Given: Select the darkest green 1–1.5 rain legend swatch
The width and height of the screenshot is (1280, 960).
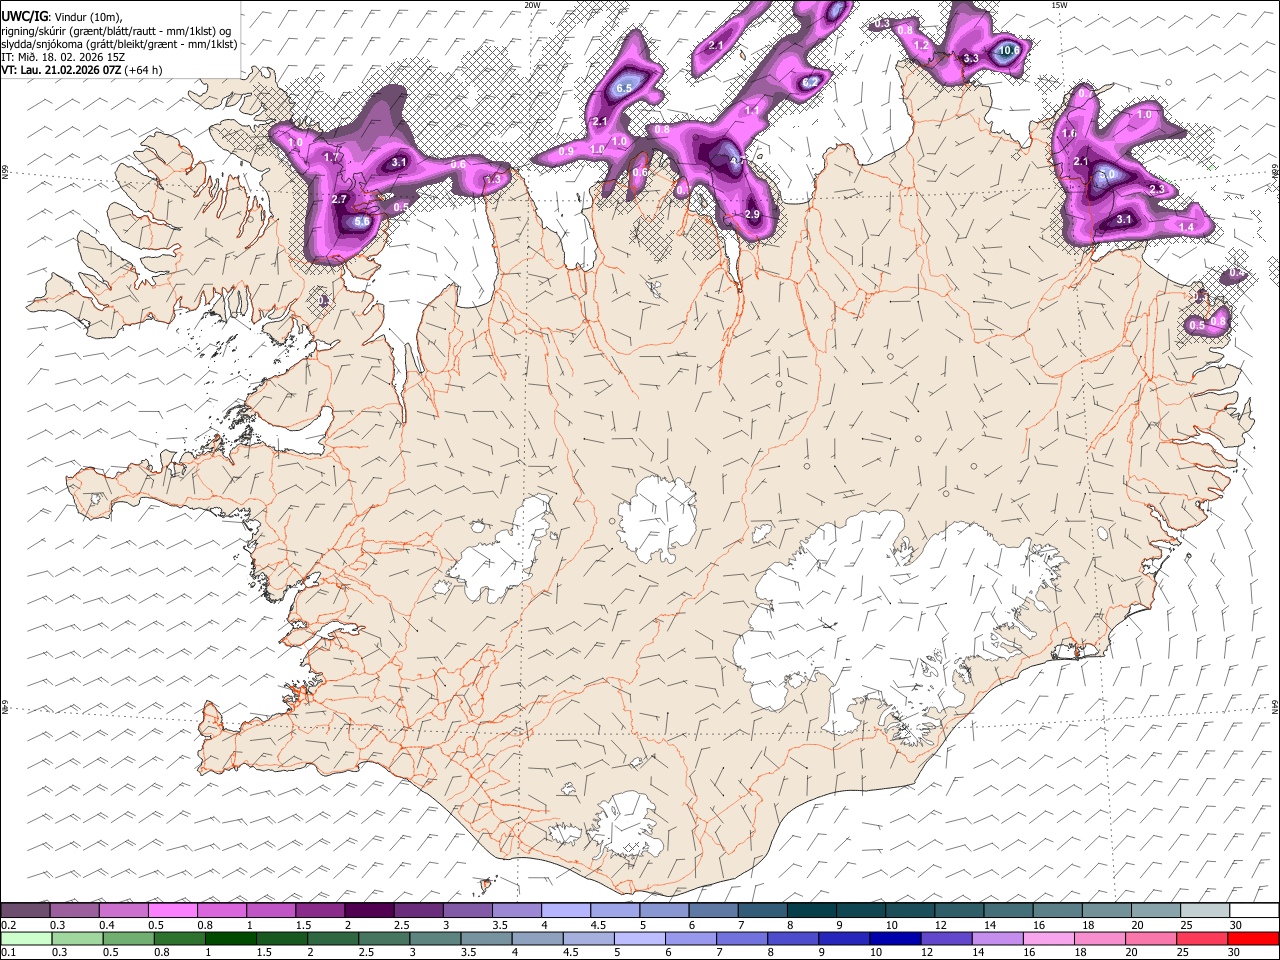Looking at the screenshot, I should coord(231,938).
